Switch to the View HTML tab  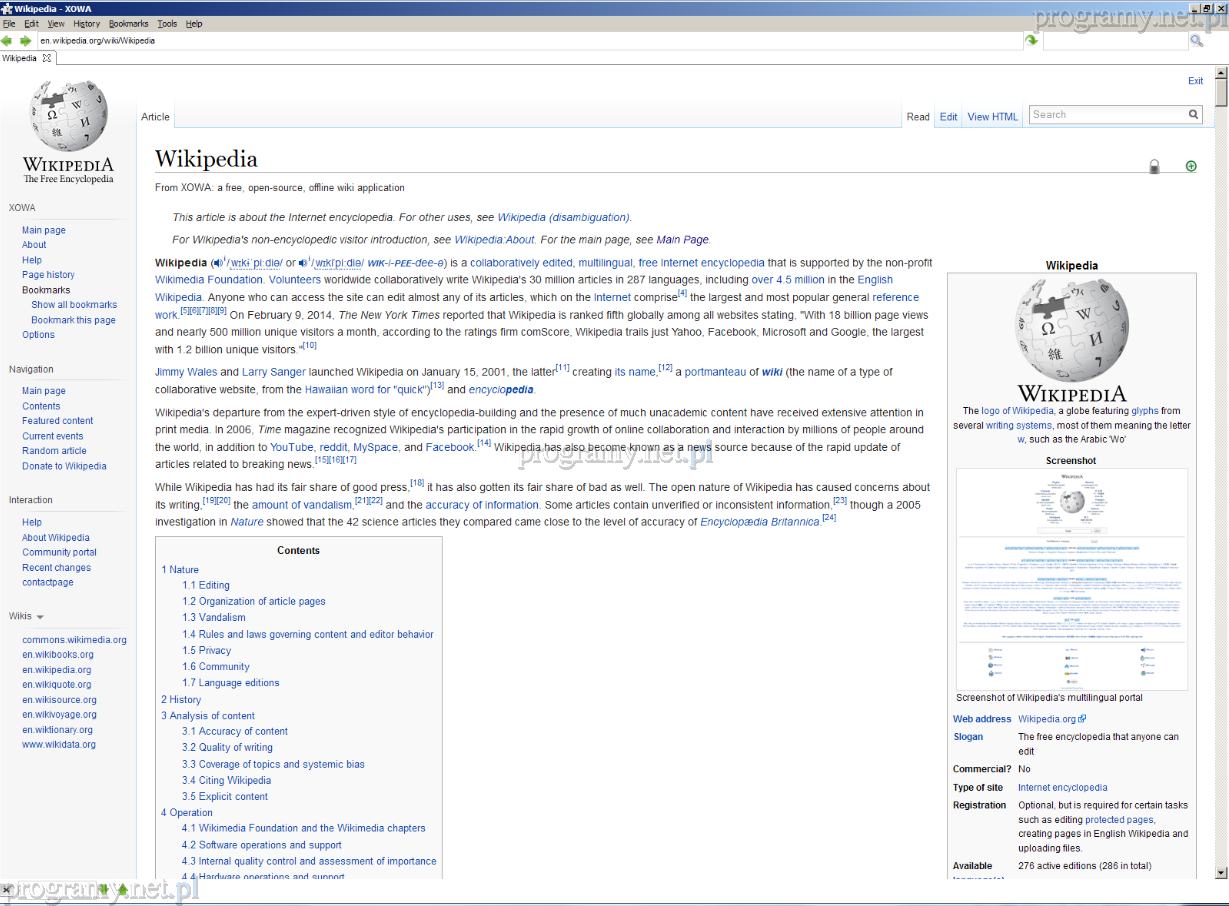tap(992, 117)
